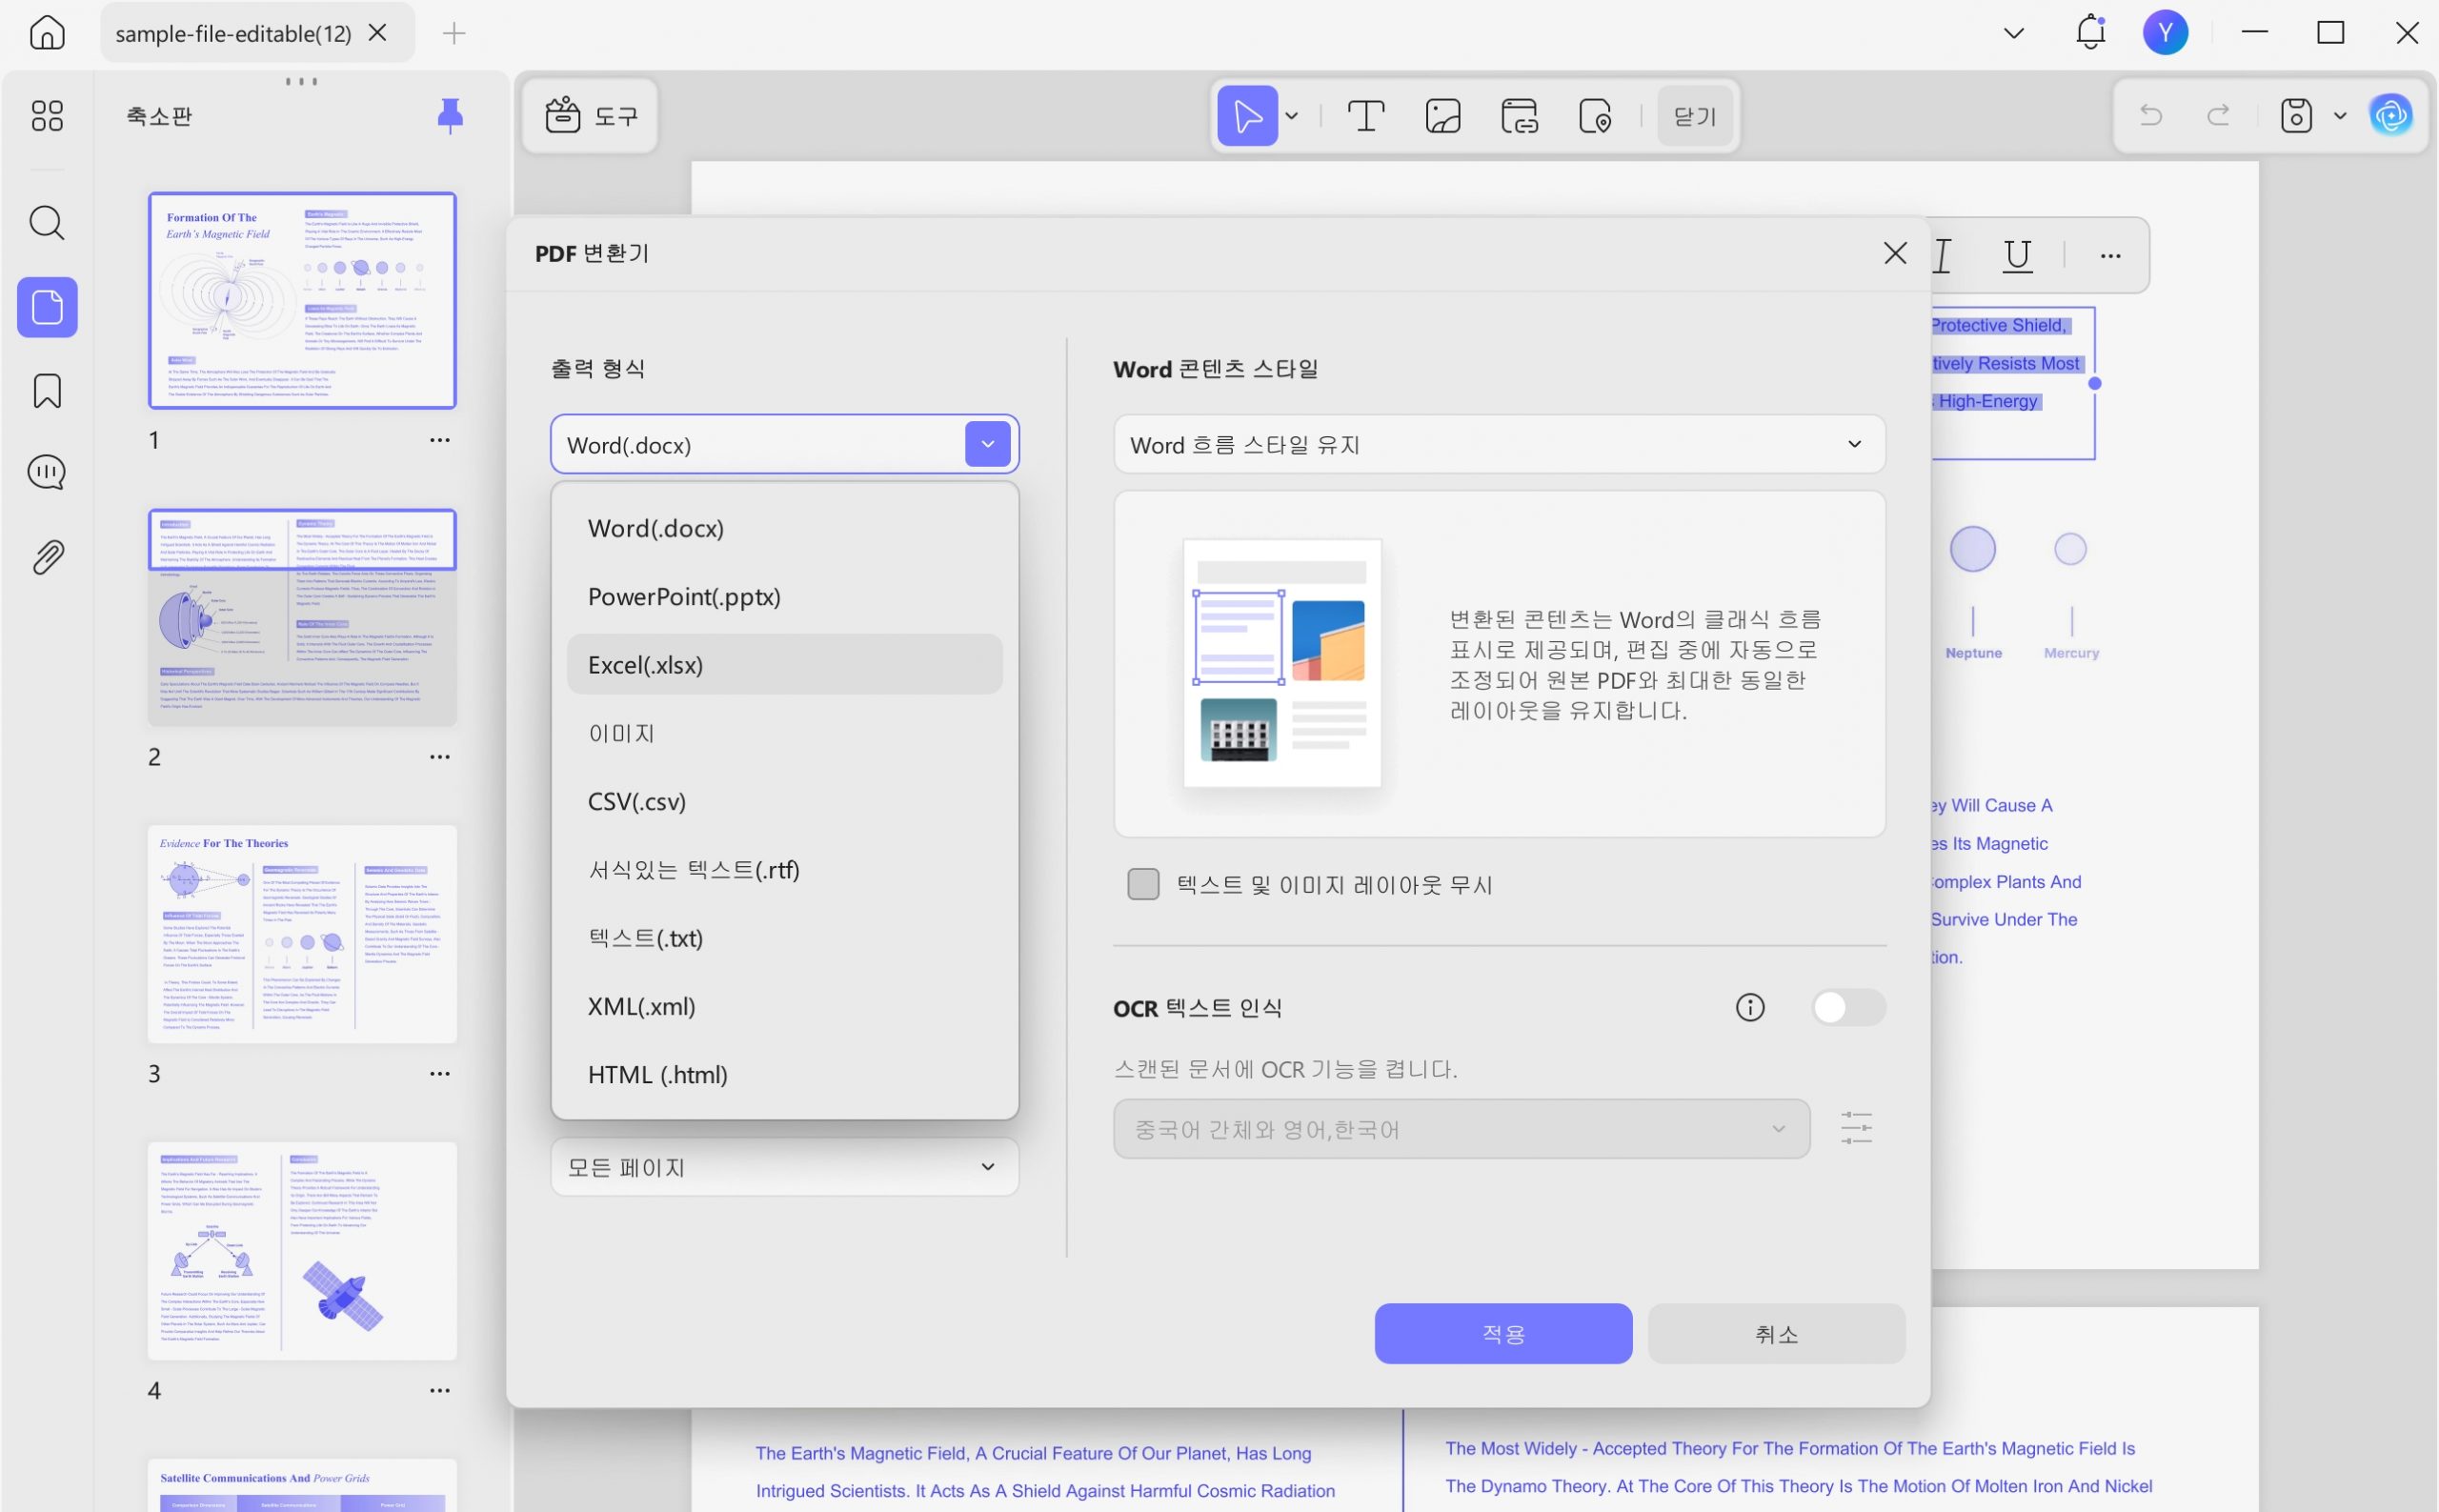Screen dimensions: 2439x1512
Task: Open the notifications bell
Action: (x=2090, y=33)
